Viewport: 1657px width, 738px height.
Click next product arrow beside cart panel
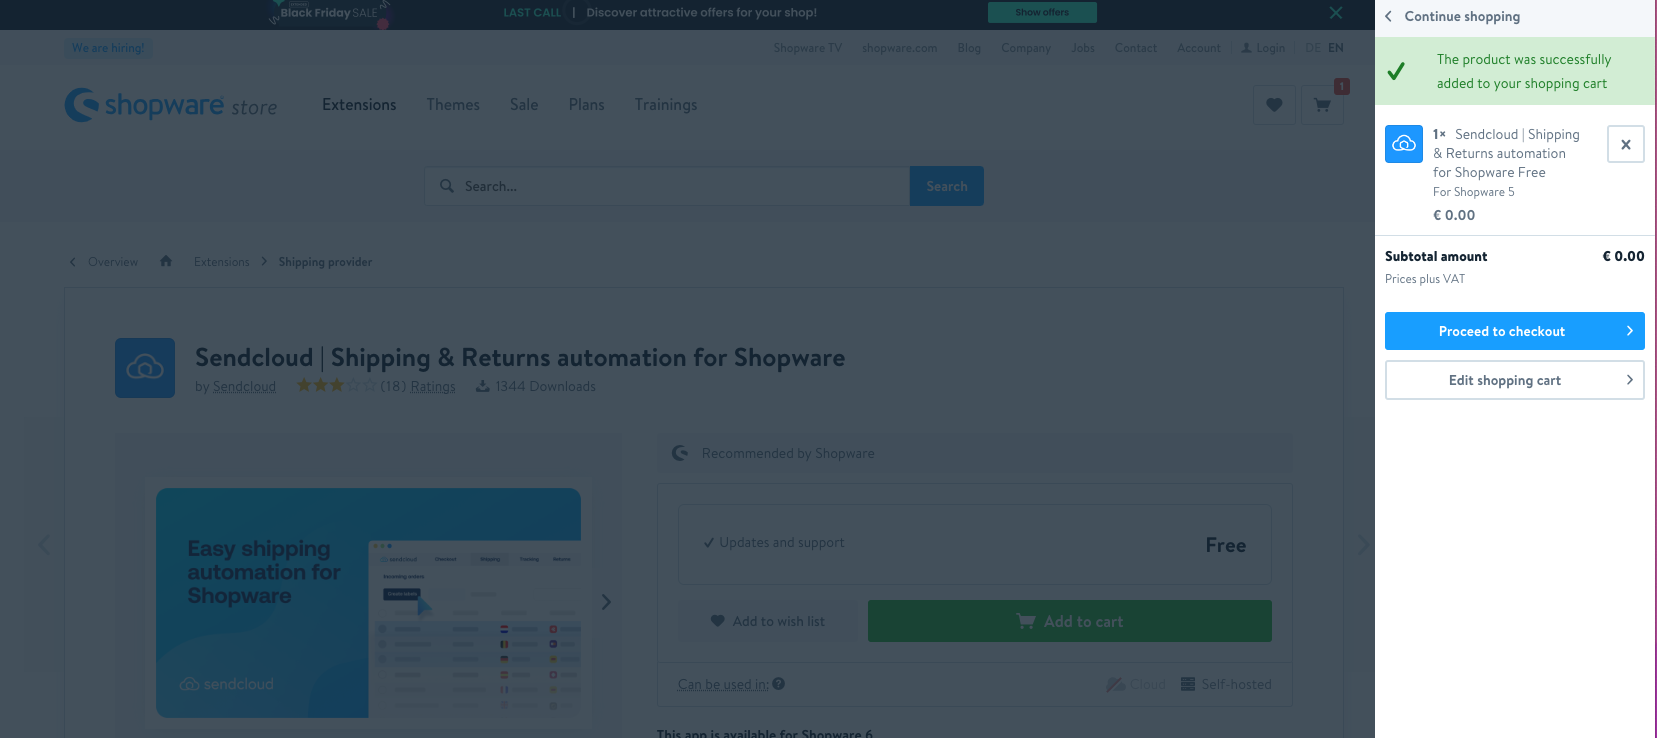pyautogui.click(x=1364, y=545)
